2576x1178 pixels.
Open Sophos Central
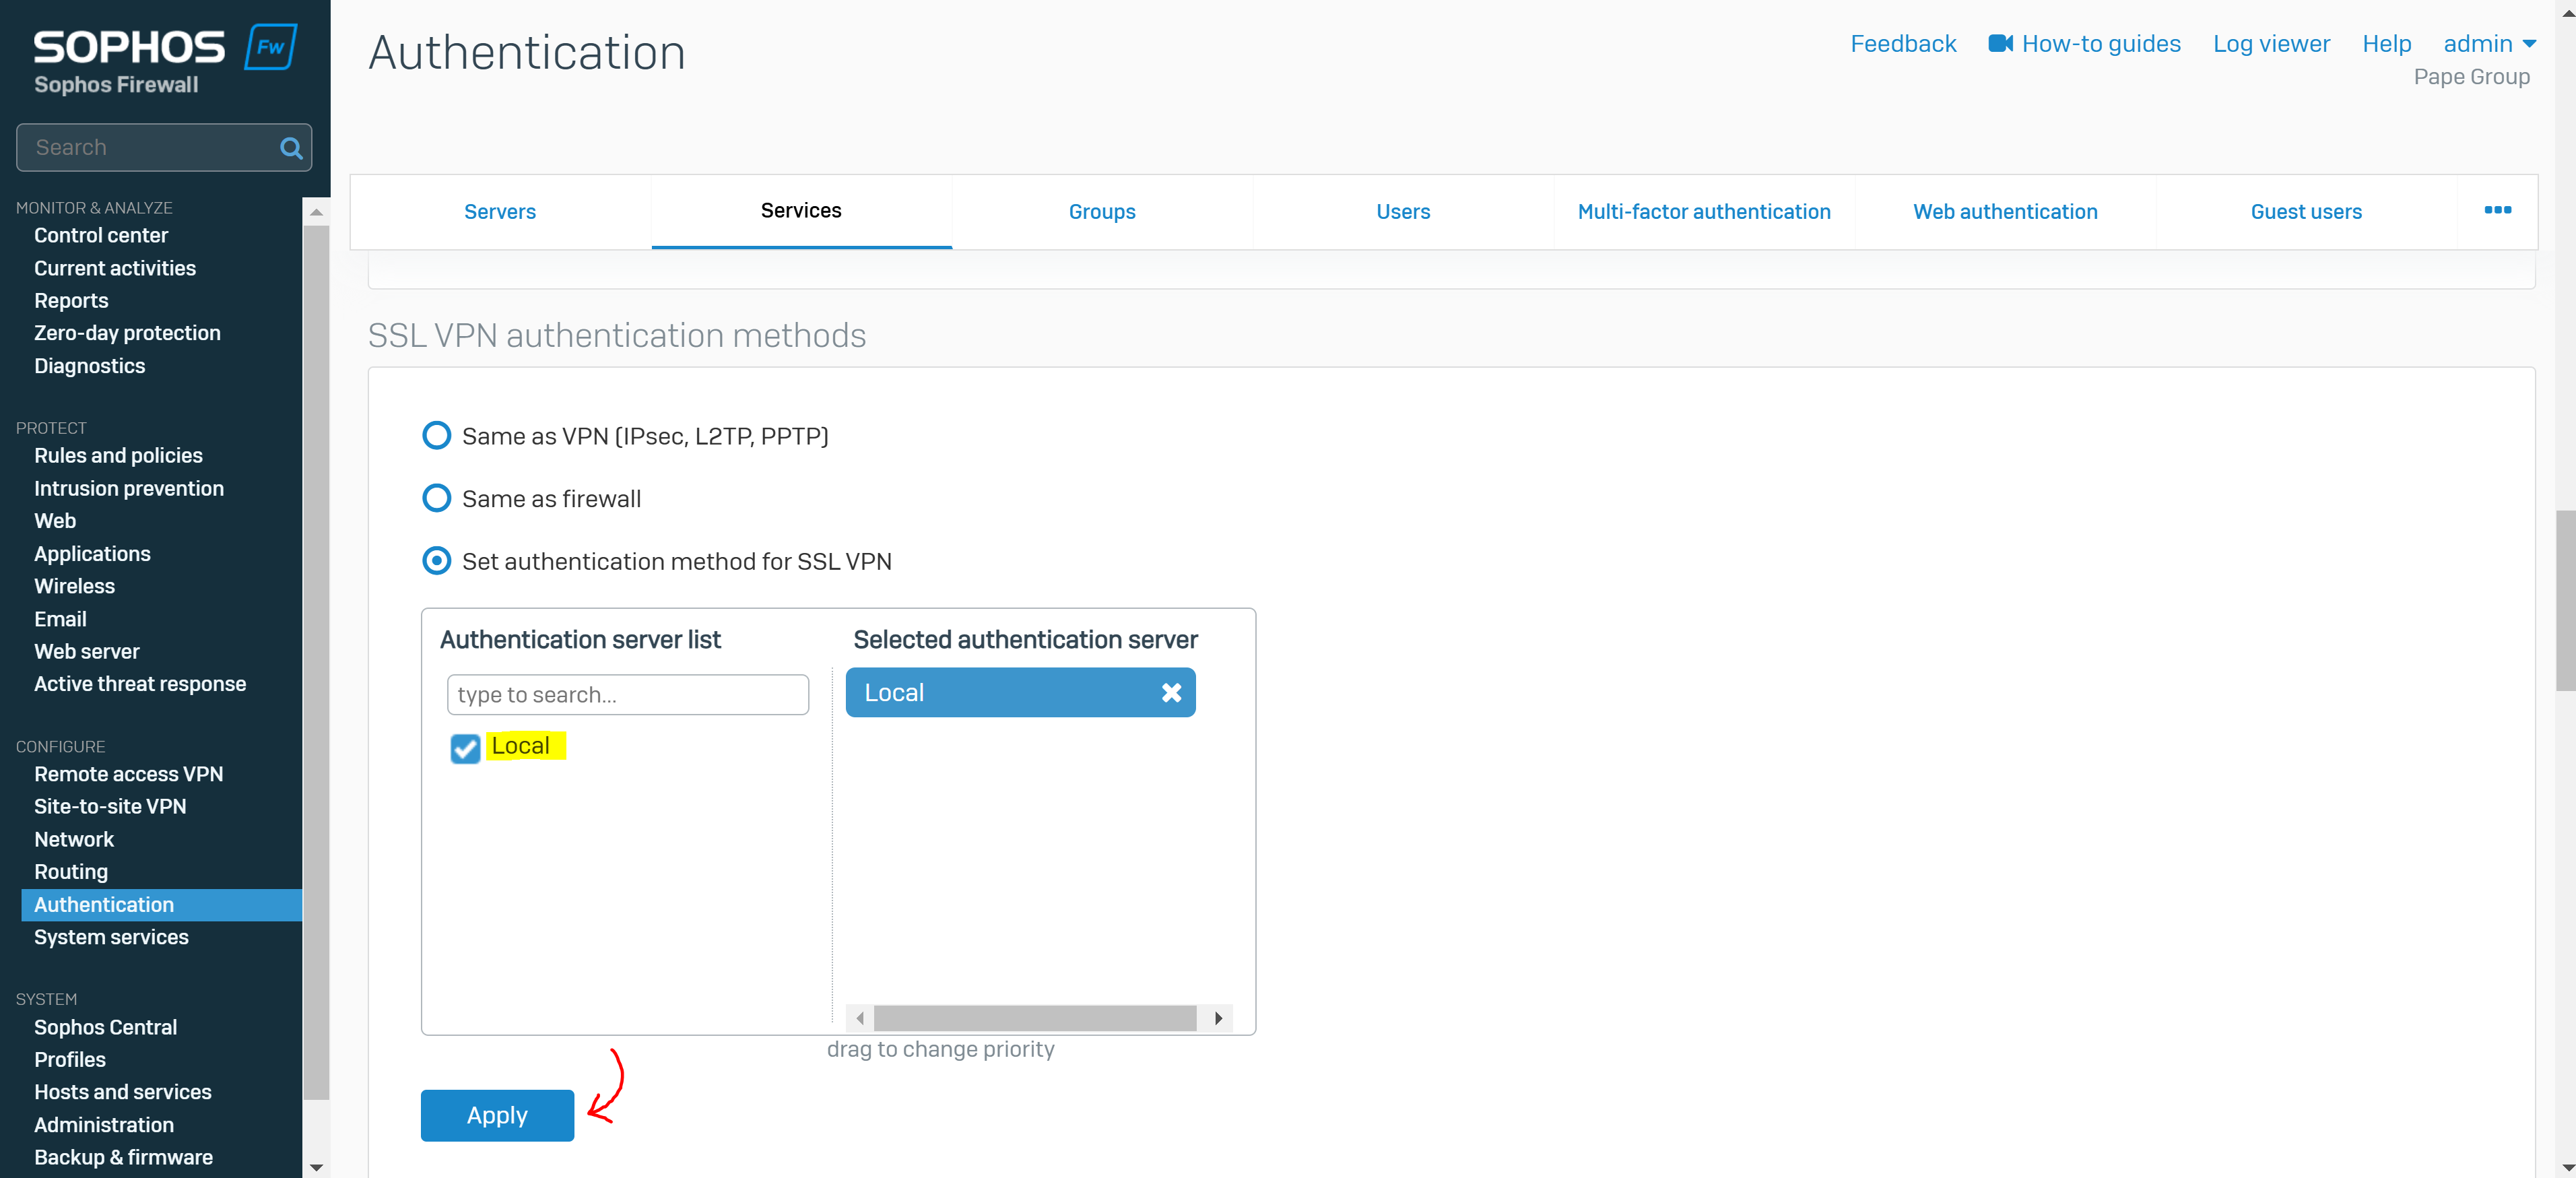[105, 1027]
